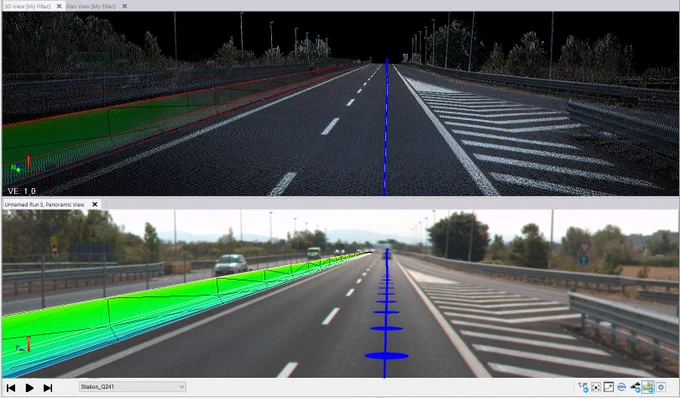Click the large blue ellipse marker in panoramic view
The height and width of the screenshot is (398, 680).
click(x=386, y=356)
